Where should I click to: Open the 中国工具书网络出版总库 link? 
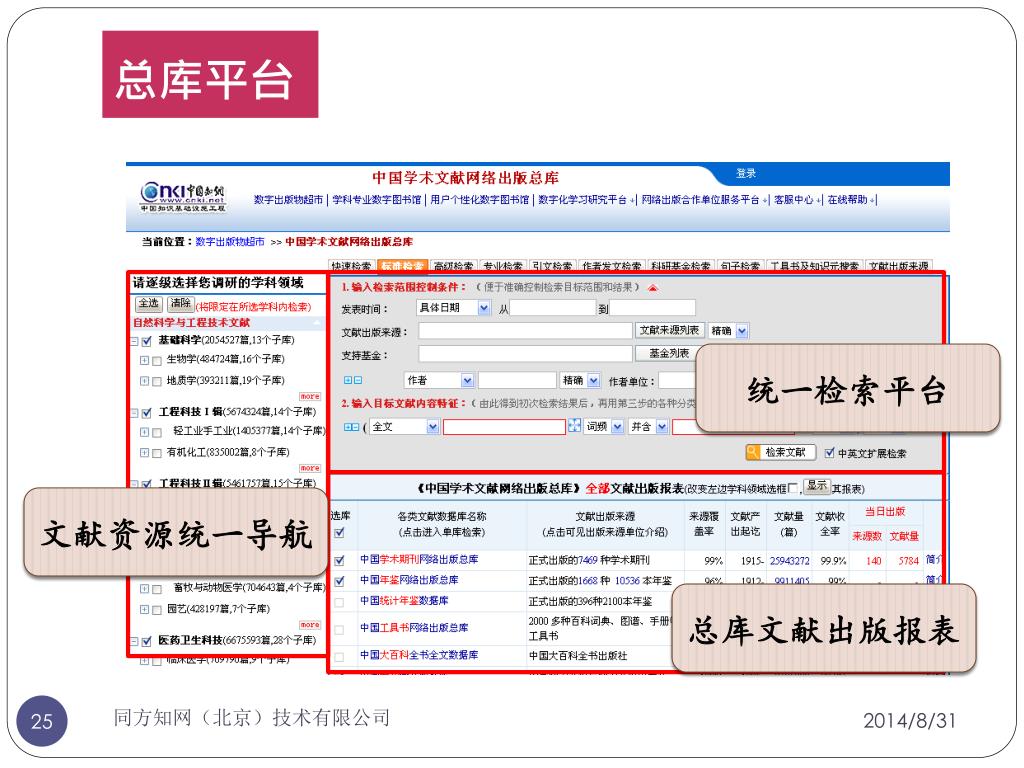point(414,628)
